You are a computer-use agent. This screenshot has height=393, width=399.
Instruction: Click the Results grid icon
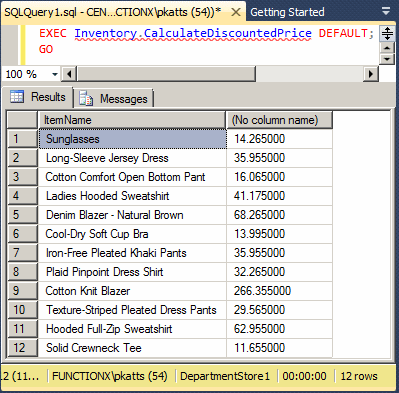pyautogui.click(x=17, y=97)
